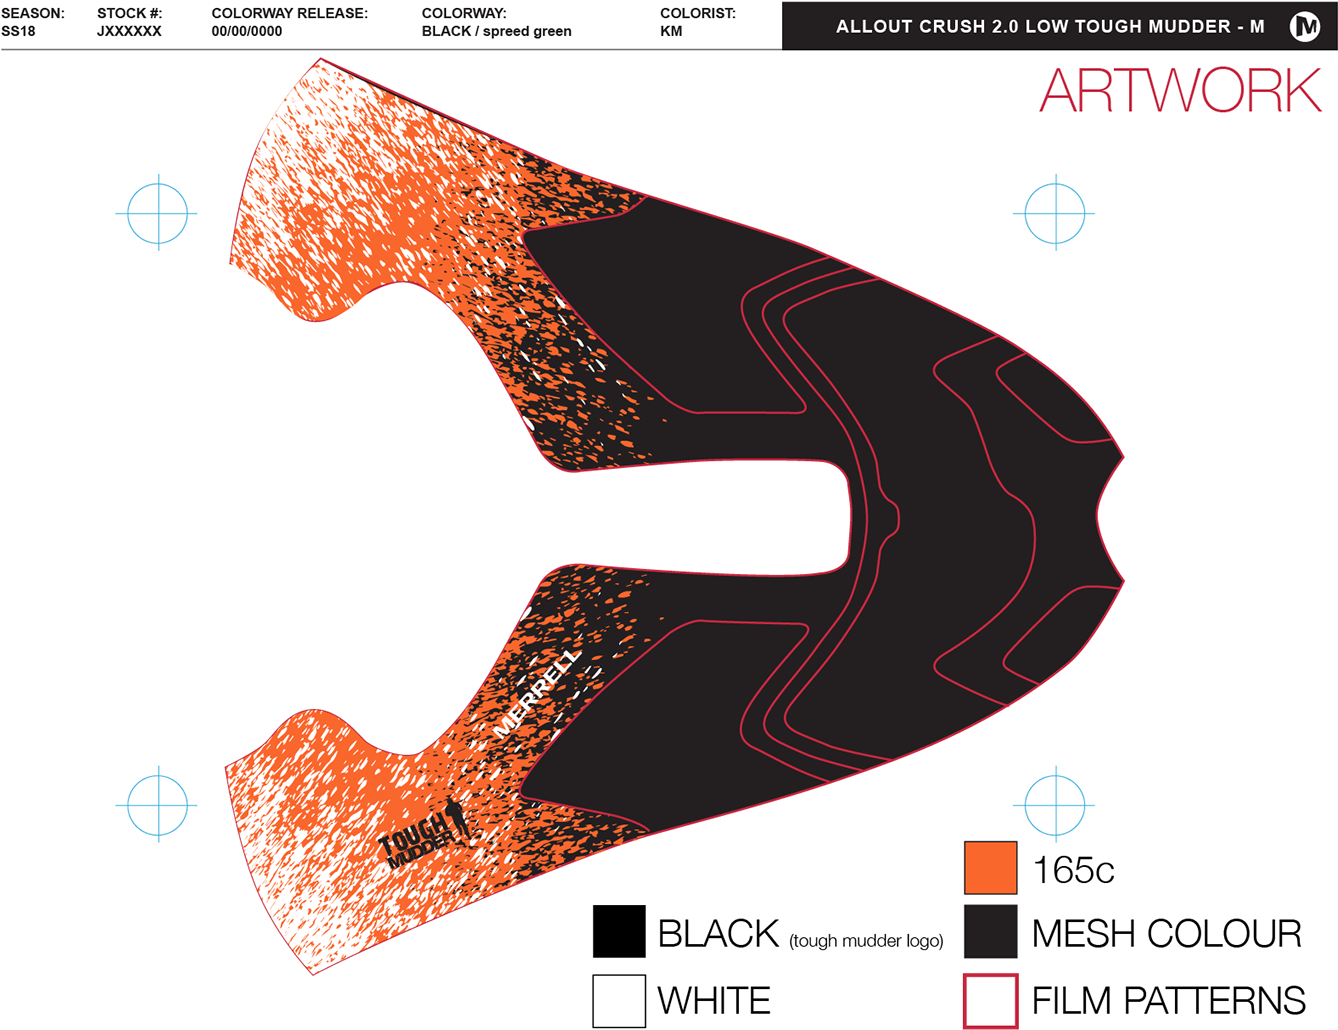
Task: Select the white MERRELL wordmark on the shoe pattern
Action: point(537,692)
